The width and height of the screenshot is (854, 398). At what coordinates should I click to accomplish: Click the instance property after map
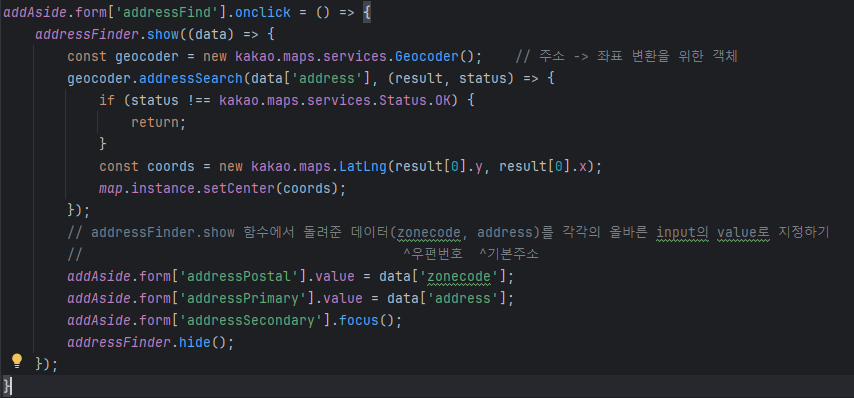coord(163,188)
